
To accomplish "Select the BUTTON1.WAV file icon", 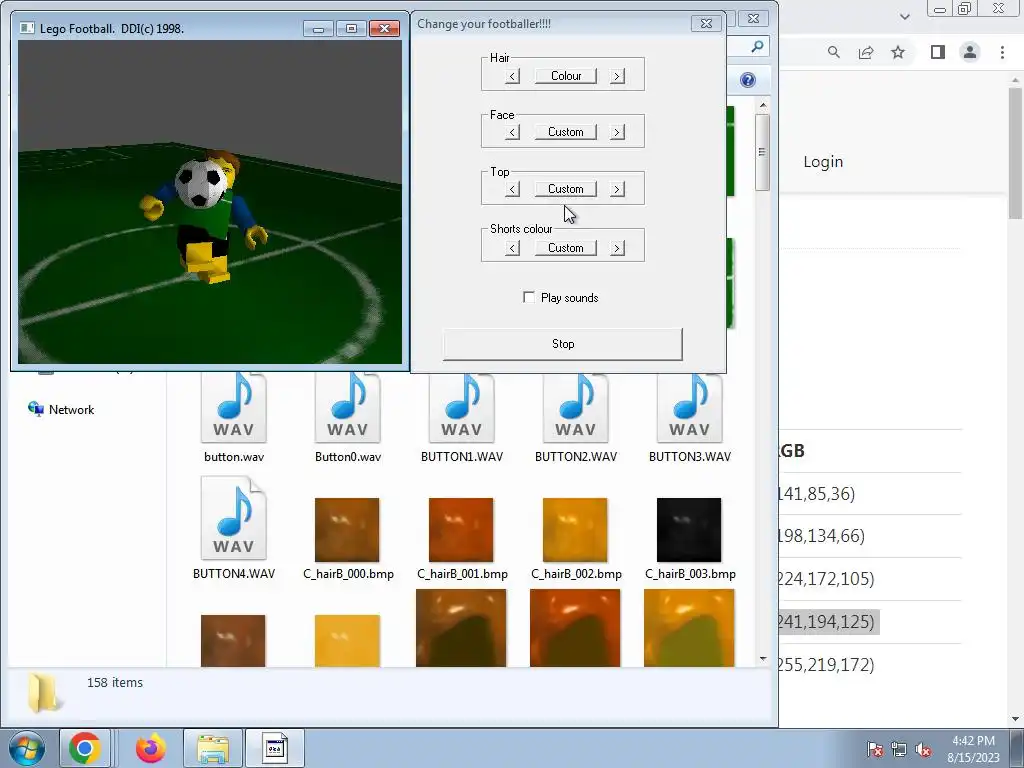I will (x=462, y=409).
